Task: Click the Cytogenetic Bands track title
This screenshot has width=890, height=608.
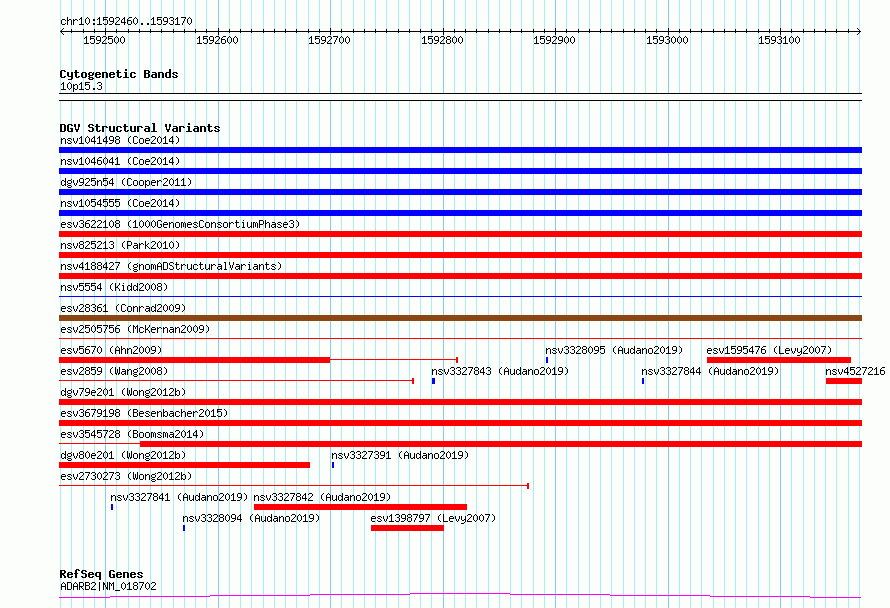Action: coord(119,74)
